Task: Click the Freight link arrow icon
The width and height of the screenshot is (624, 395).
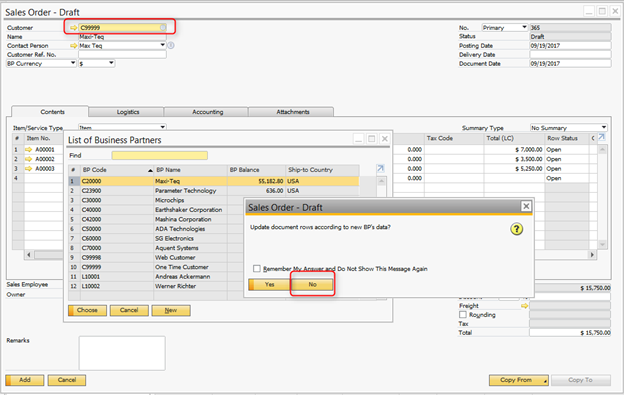Action: (525, 306)
